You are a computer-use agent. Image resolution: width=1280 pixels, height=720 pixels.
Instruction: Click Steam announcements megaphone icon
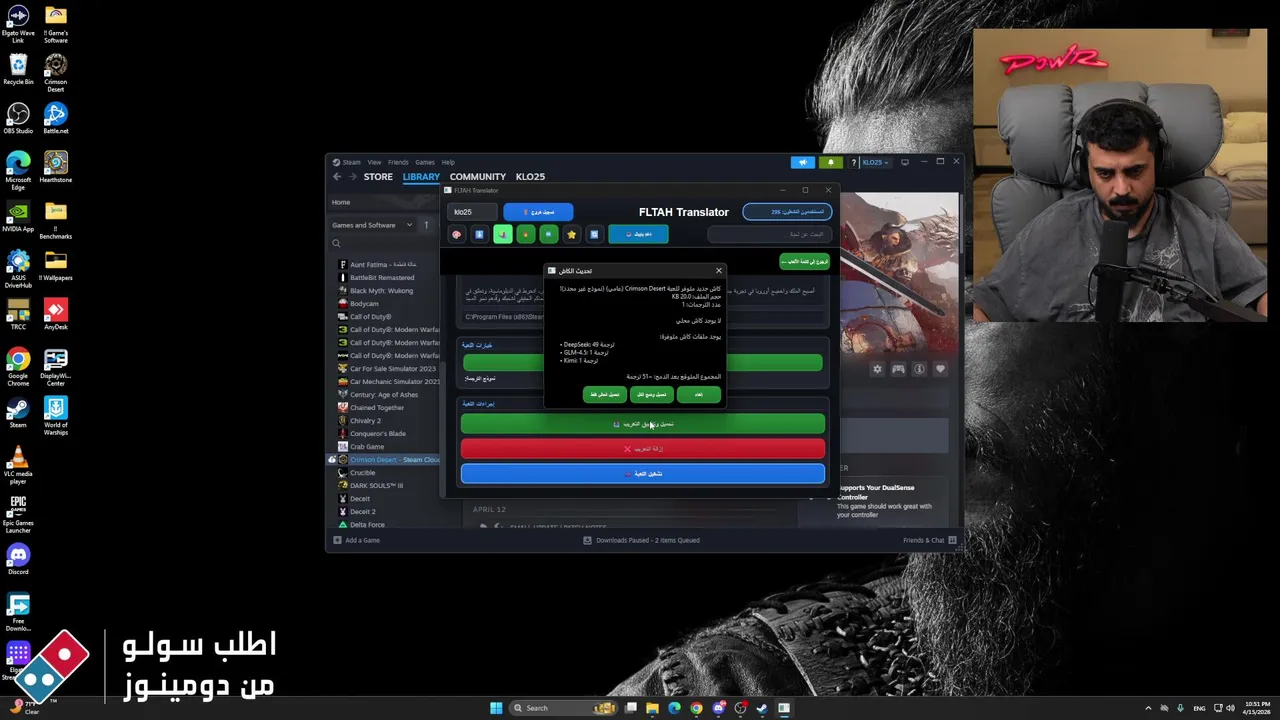point(802,162)
